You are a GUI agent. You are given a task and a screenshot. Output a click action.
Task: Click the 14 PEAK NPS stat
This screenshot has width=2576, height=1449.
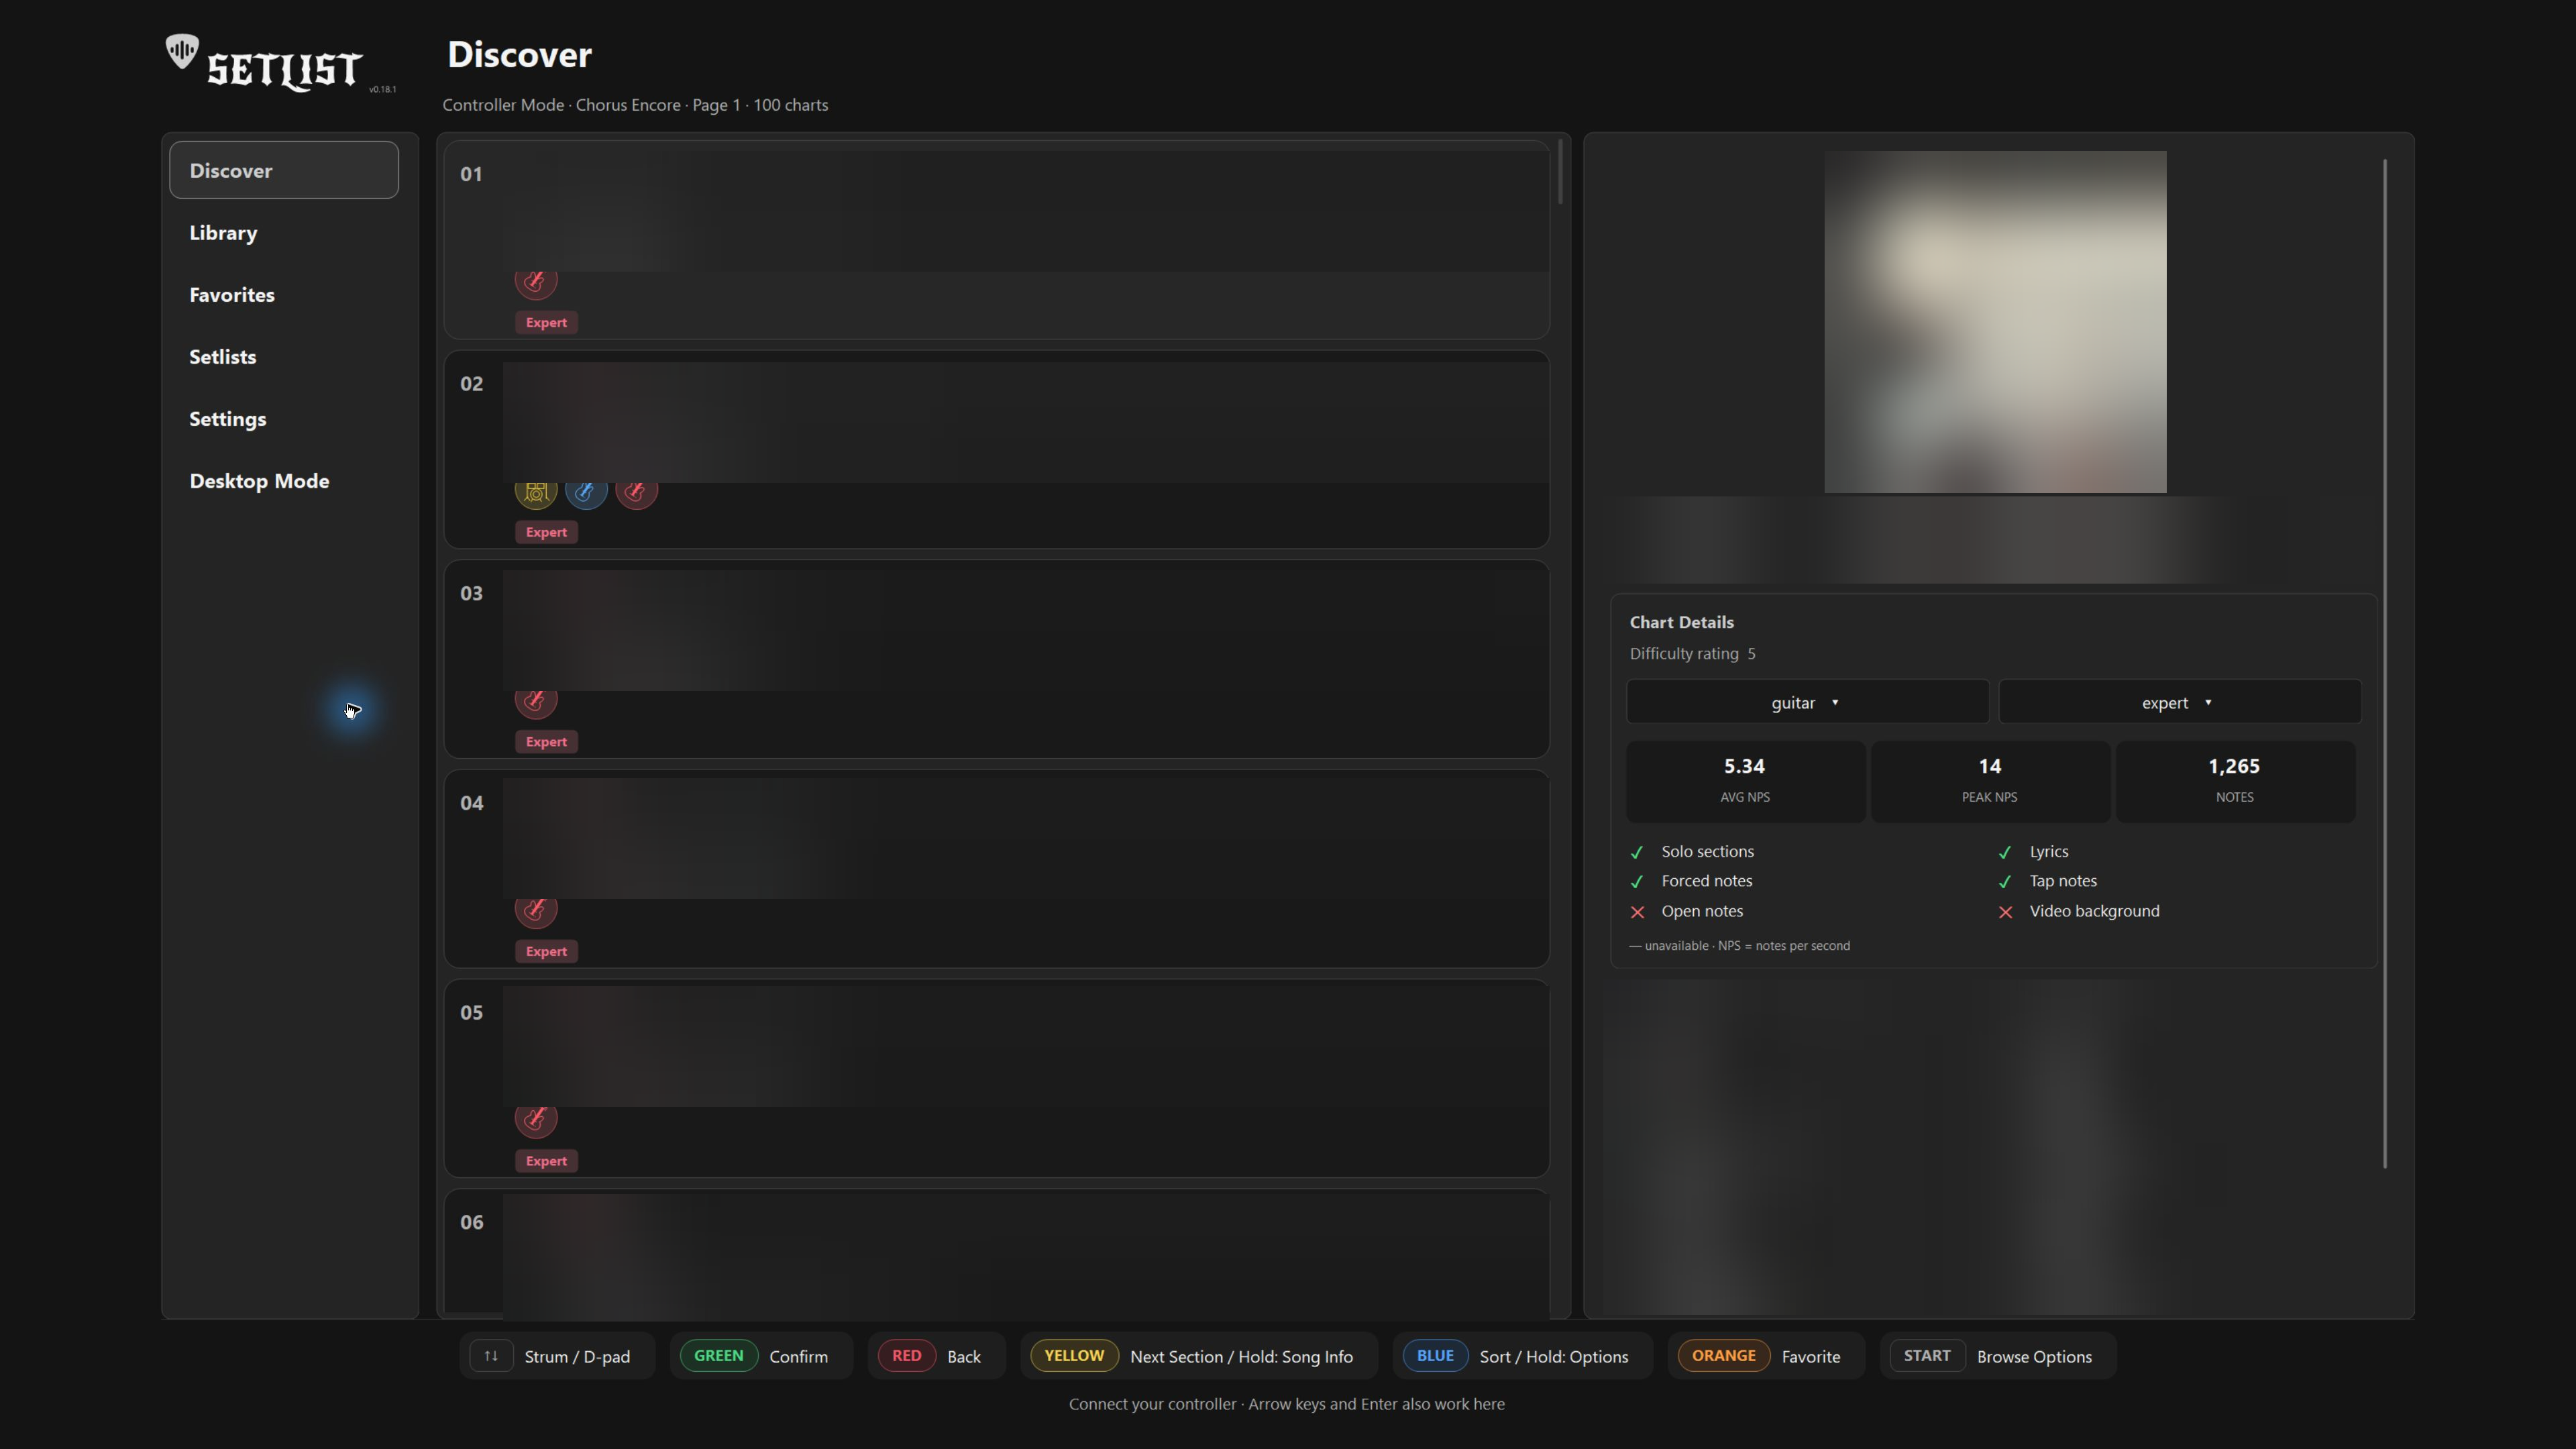[x=1990, y=781]
